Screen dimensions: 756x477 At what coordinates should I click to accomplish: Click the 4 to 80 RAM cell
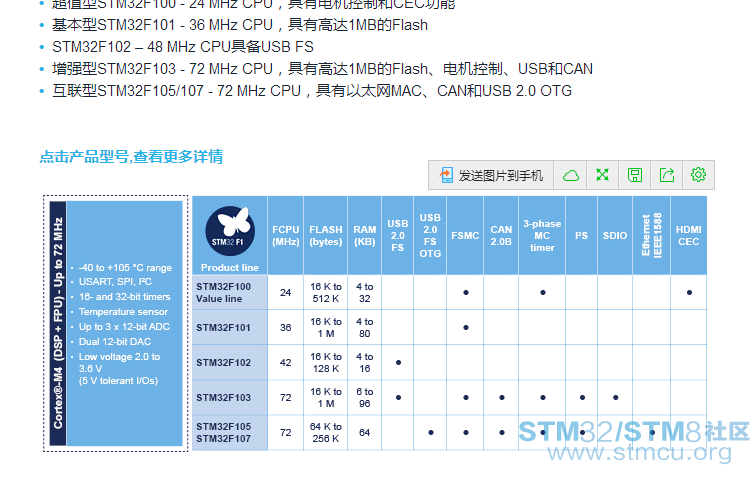click(364, 327)
